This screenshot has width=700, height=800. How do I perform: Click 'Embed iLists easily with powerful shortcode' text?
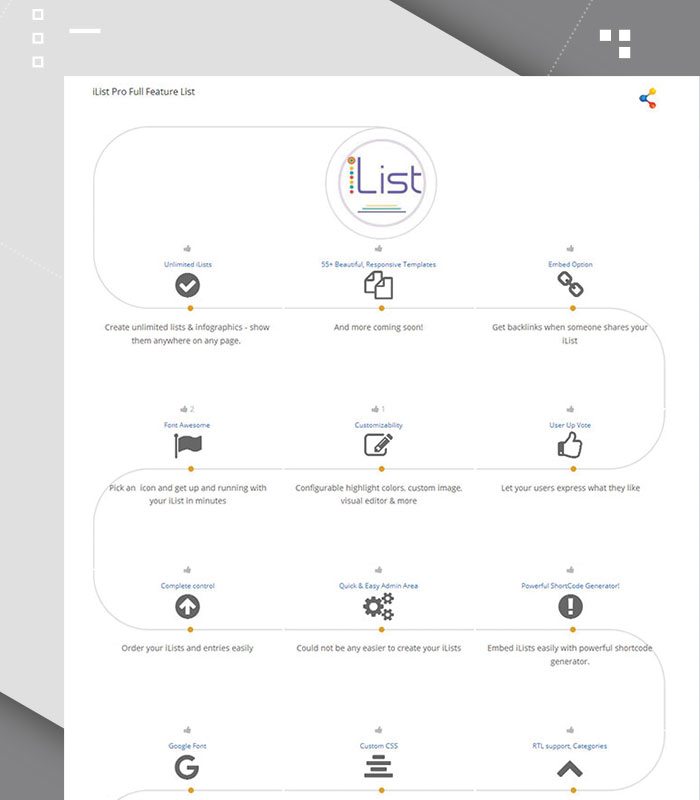(570, 655)
